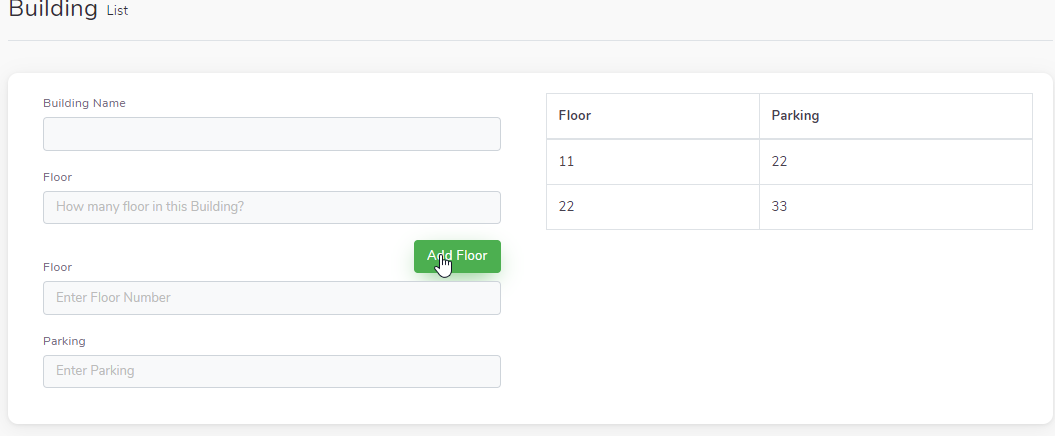Image resolution: width=1055 pixels, height=436 pixels.
Task: Select the table row with parking 33
Action: [789, 207]
